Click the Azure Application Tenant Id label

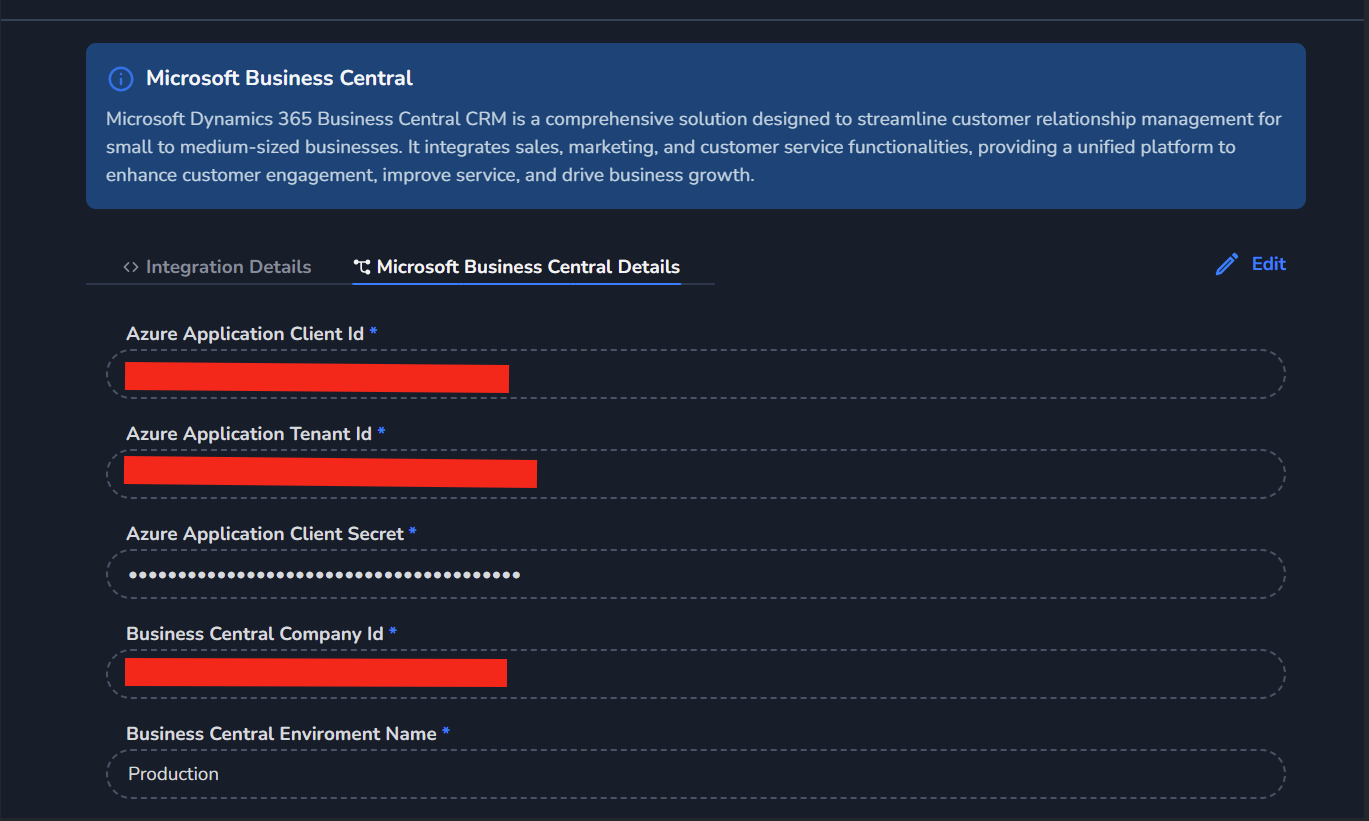point(249,434)
